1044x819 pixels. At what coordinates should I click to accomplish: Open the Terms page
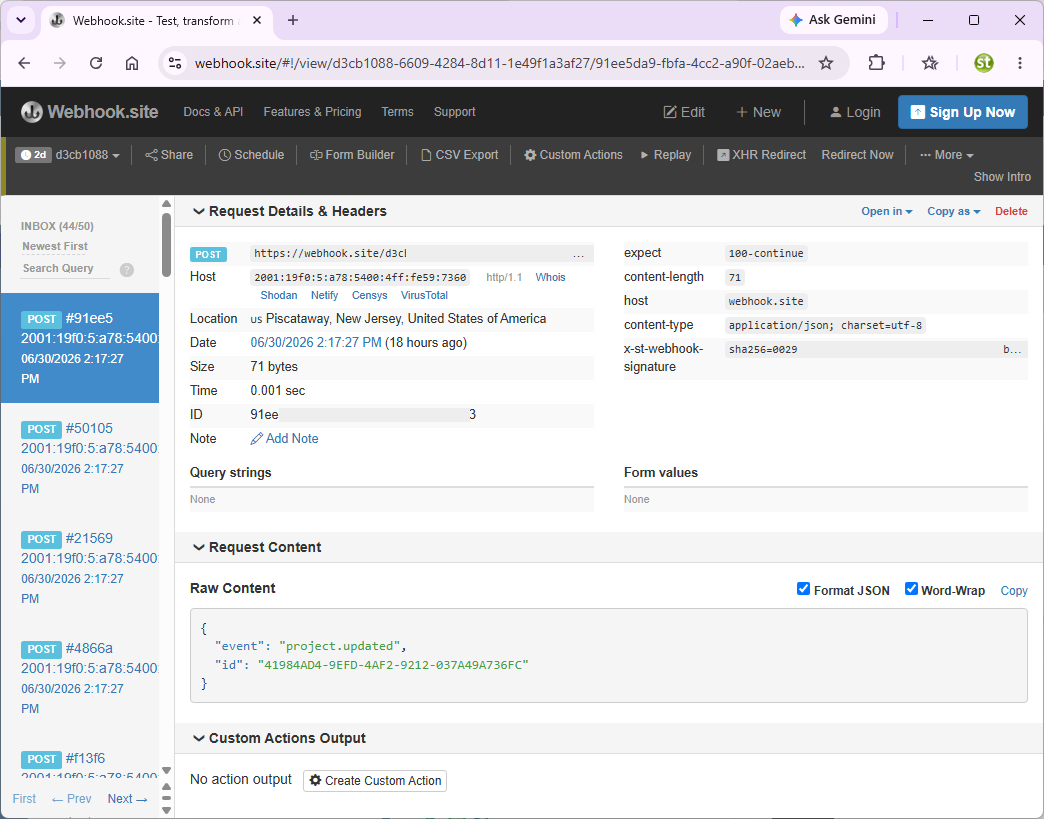click(x=397, y=112)
